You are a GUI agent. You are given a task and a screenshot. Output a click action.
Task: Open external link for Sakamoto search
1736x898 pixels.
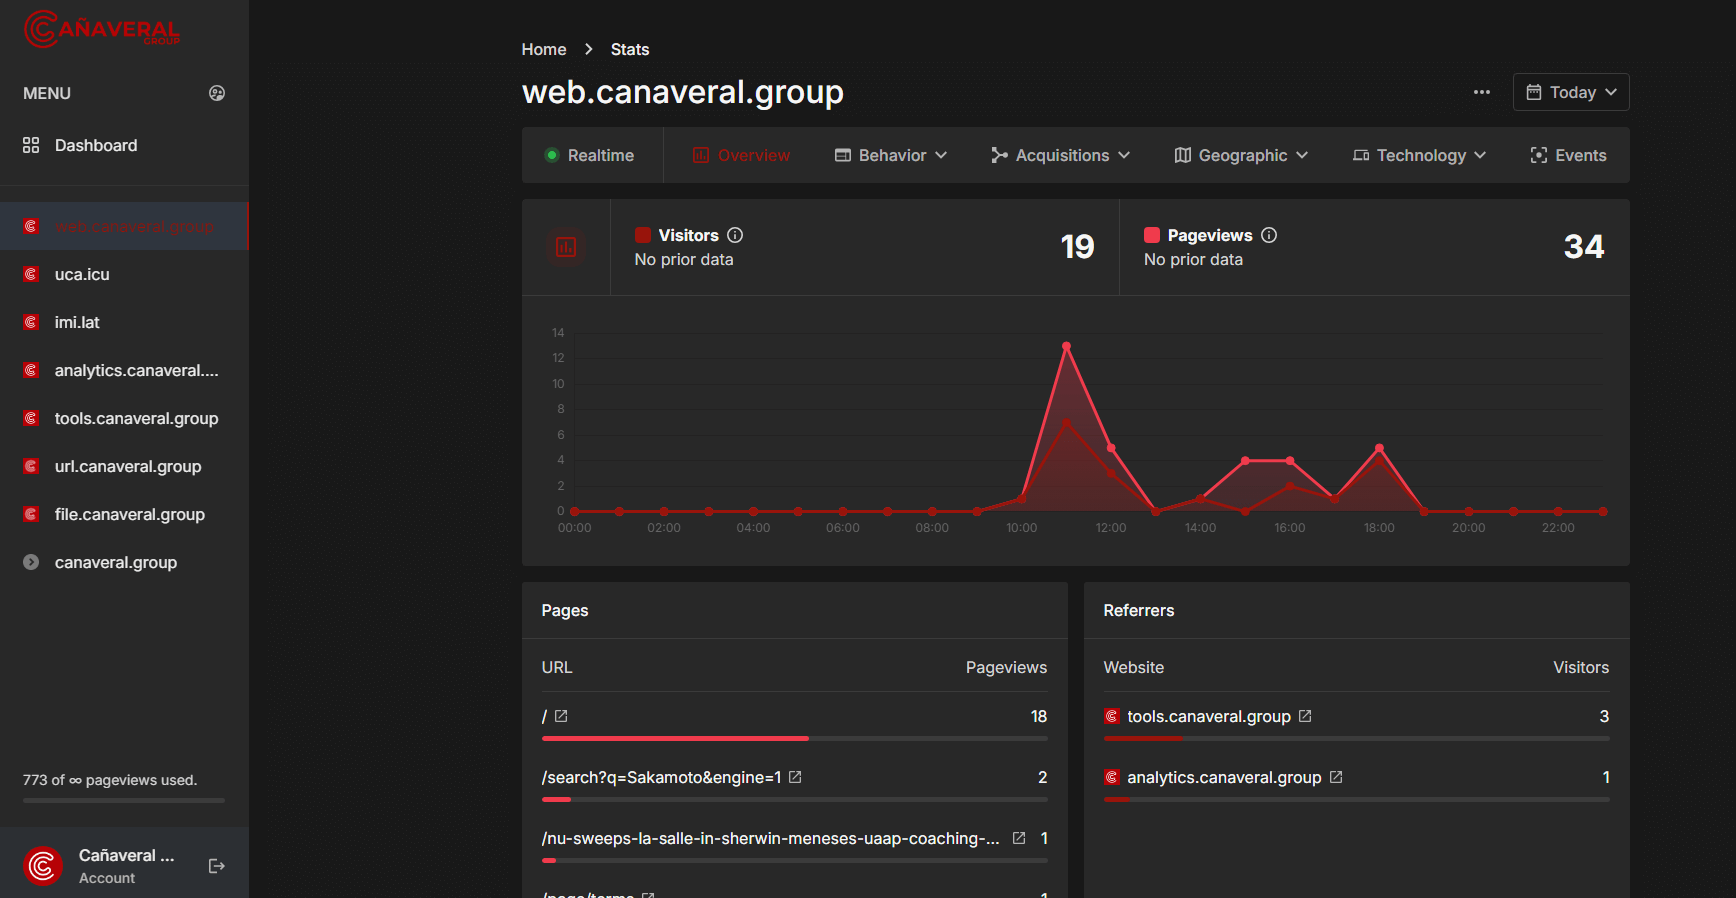coord(795,777)
